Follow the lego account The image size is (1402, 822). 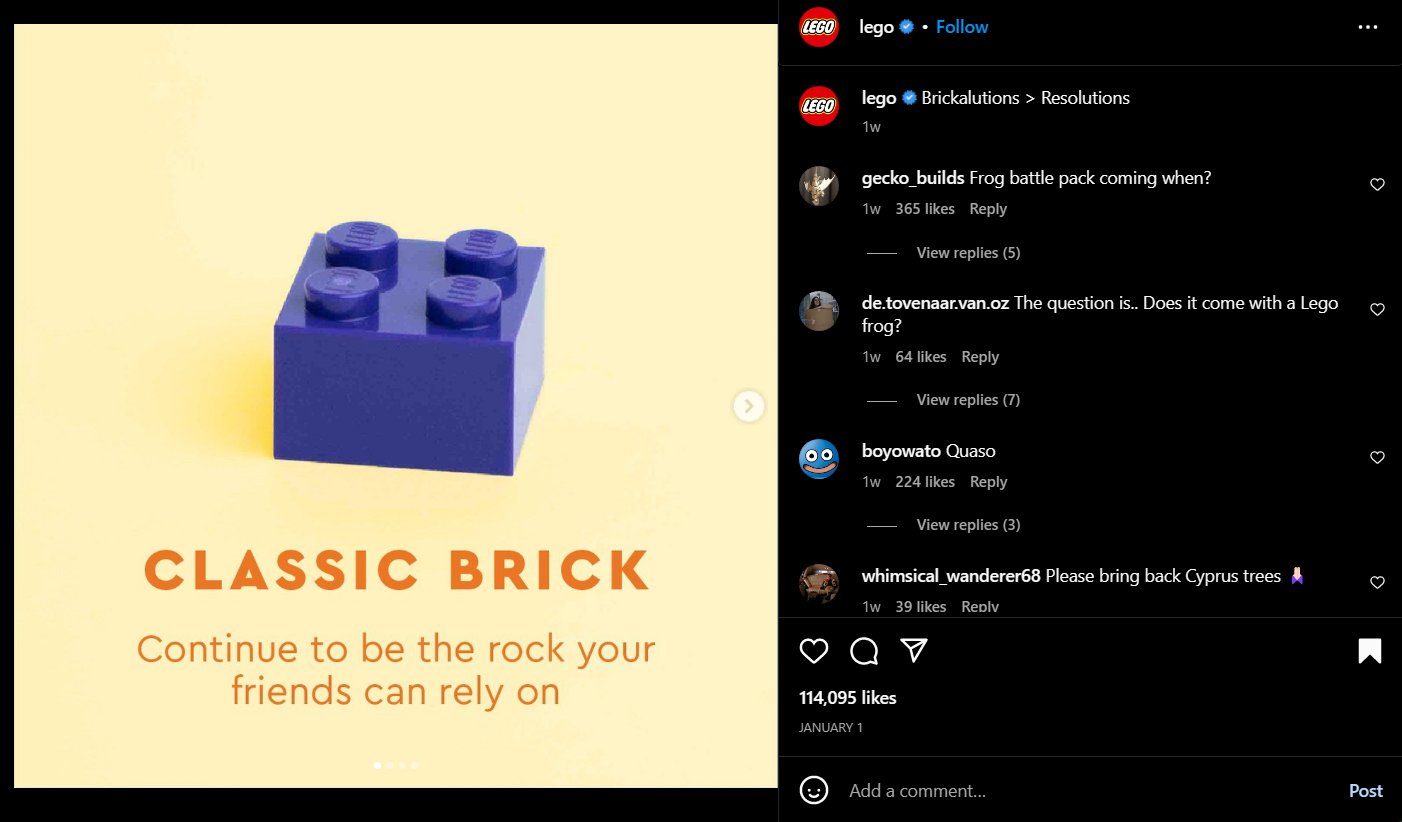click(x=962, y=27)
